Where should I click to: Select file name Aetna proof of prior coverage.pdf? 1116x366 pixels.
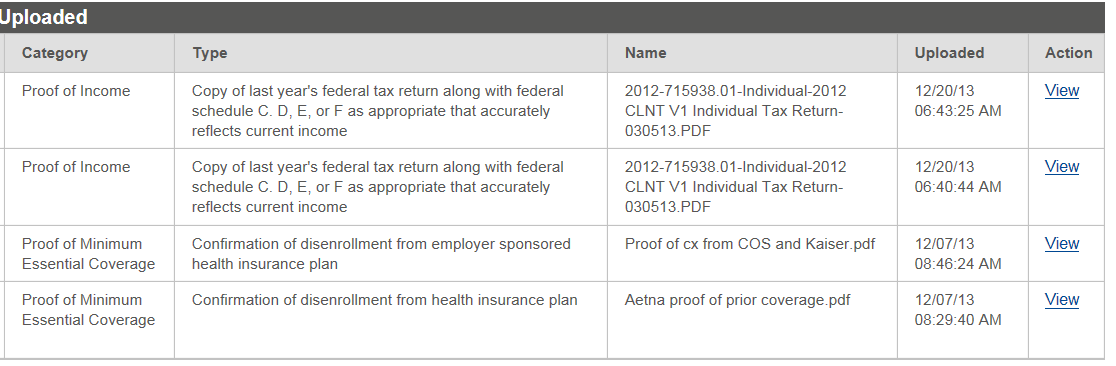737,300
